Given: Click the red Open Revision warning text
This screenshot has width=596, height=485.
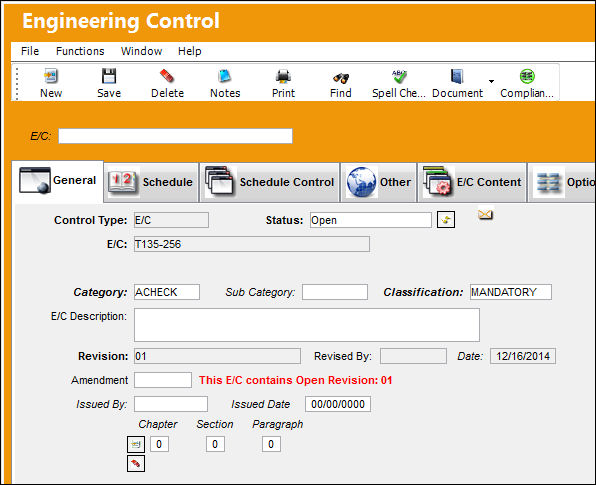Looking at the screenshot, I should click(x=295, y=380).
